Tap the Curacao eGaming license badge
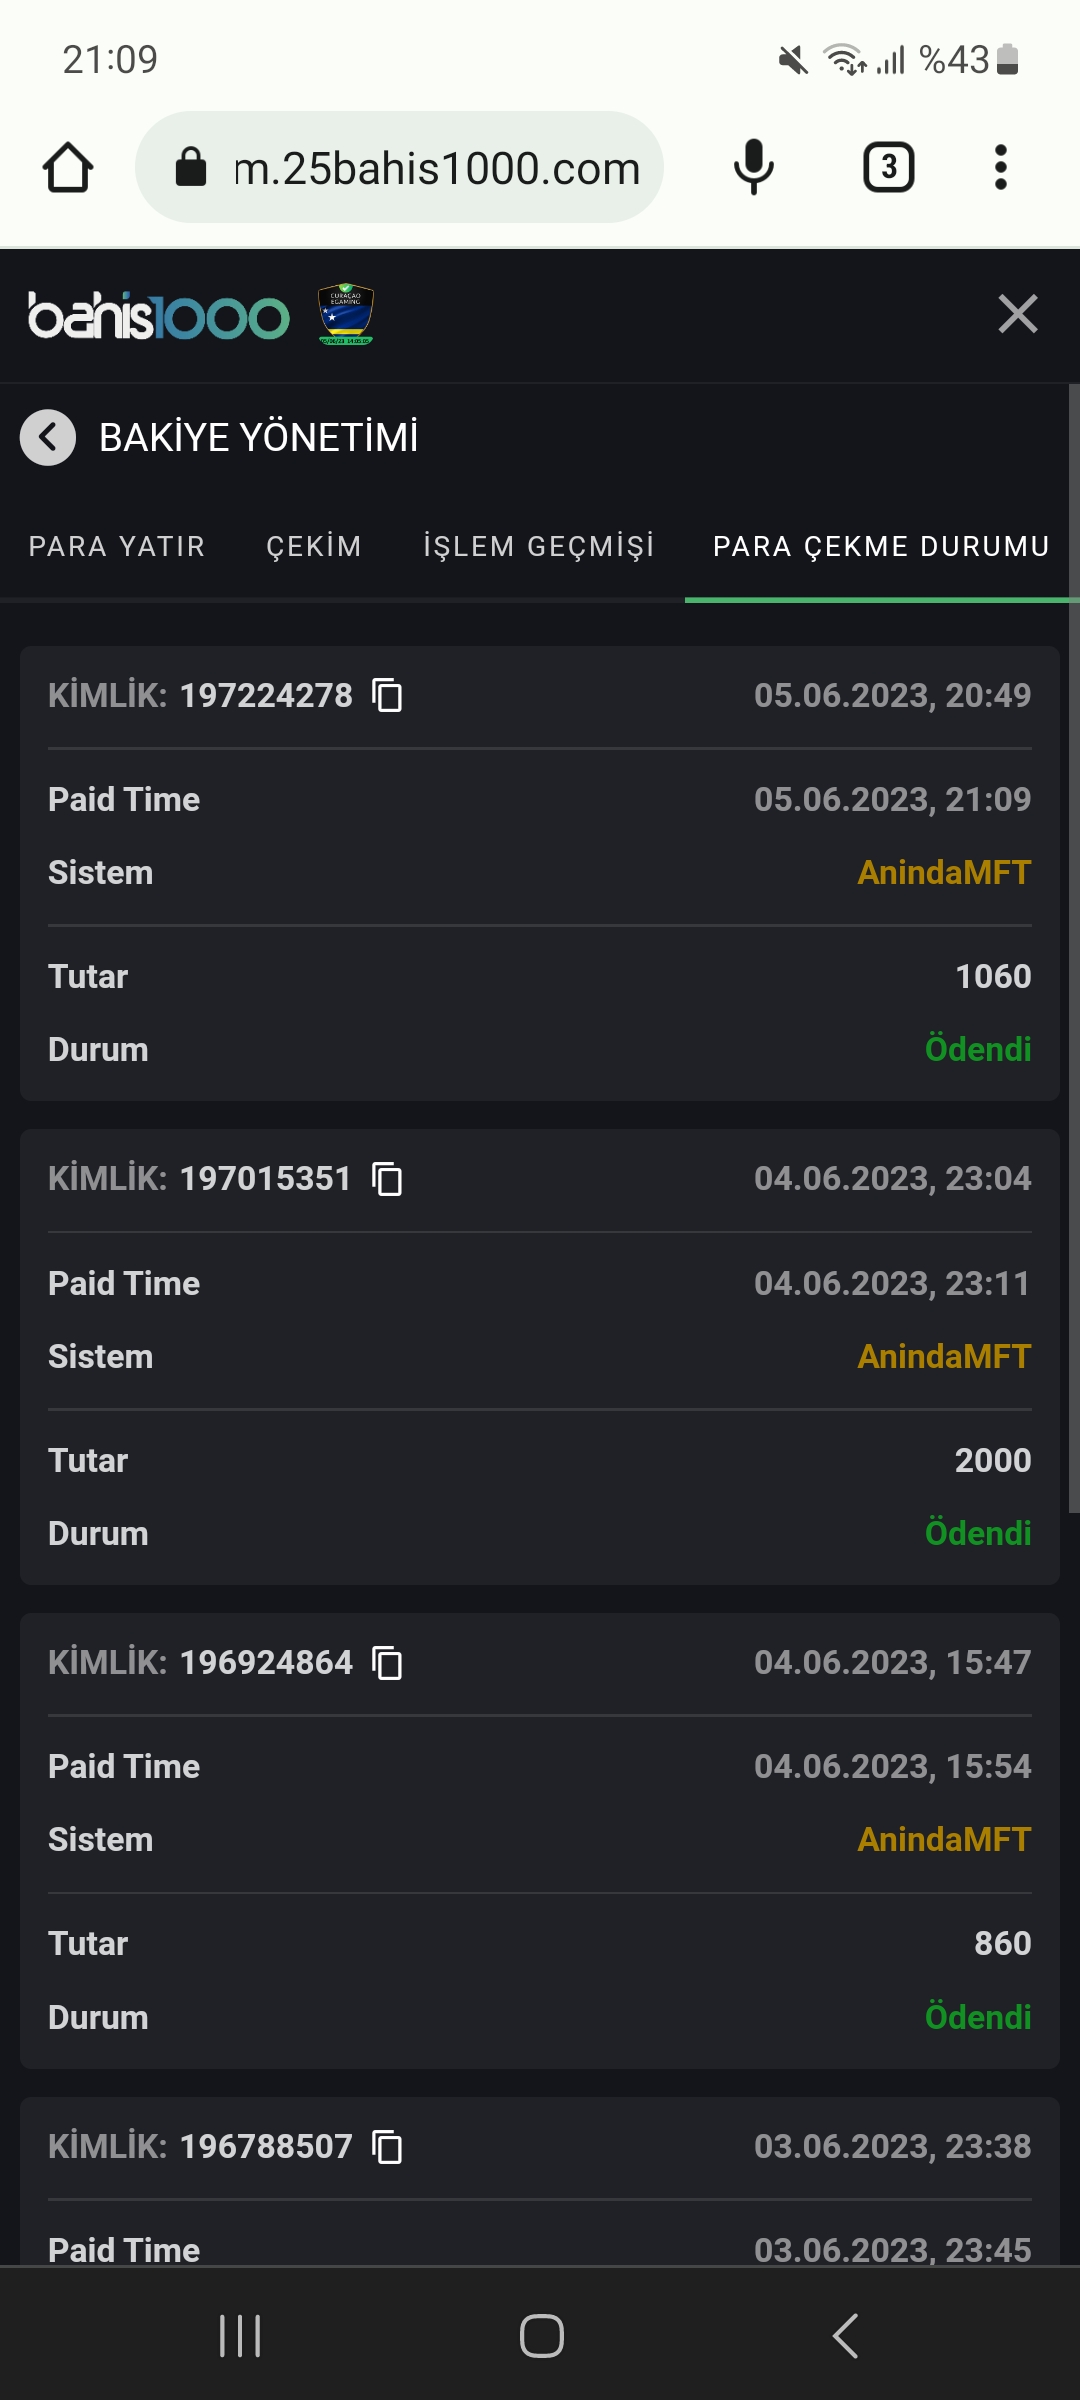1080x2400 pixels. [346, 314]
